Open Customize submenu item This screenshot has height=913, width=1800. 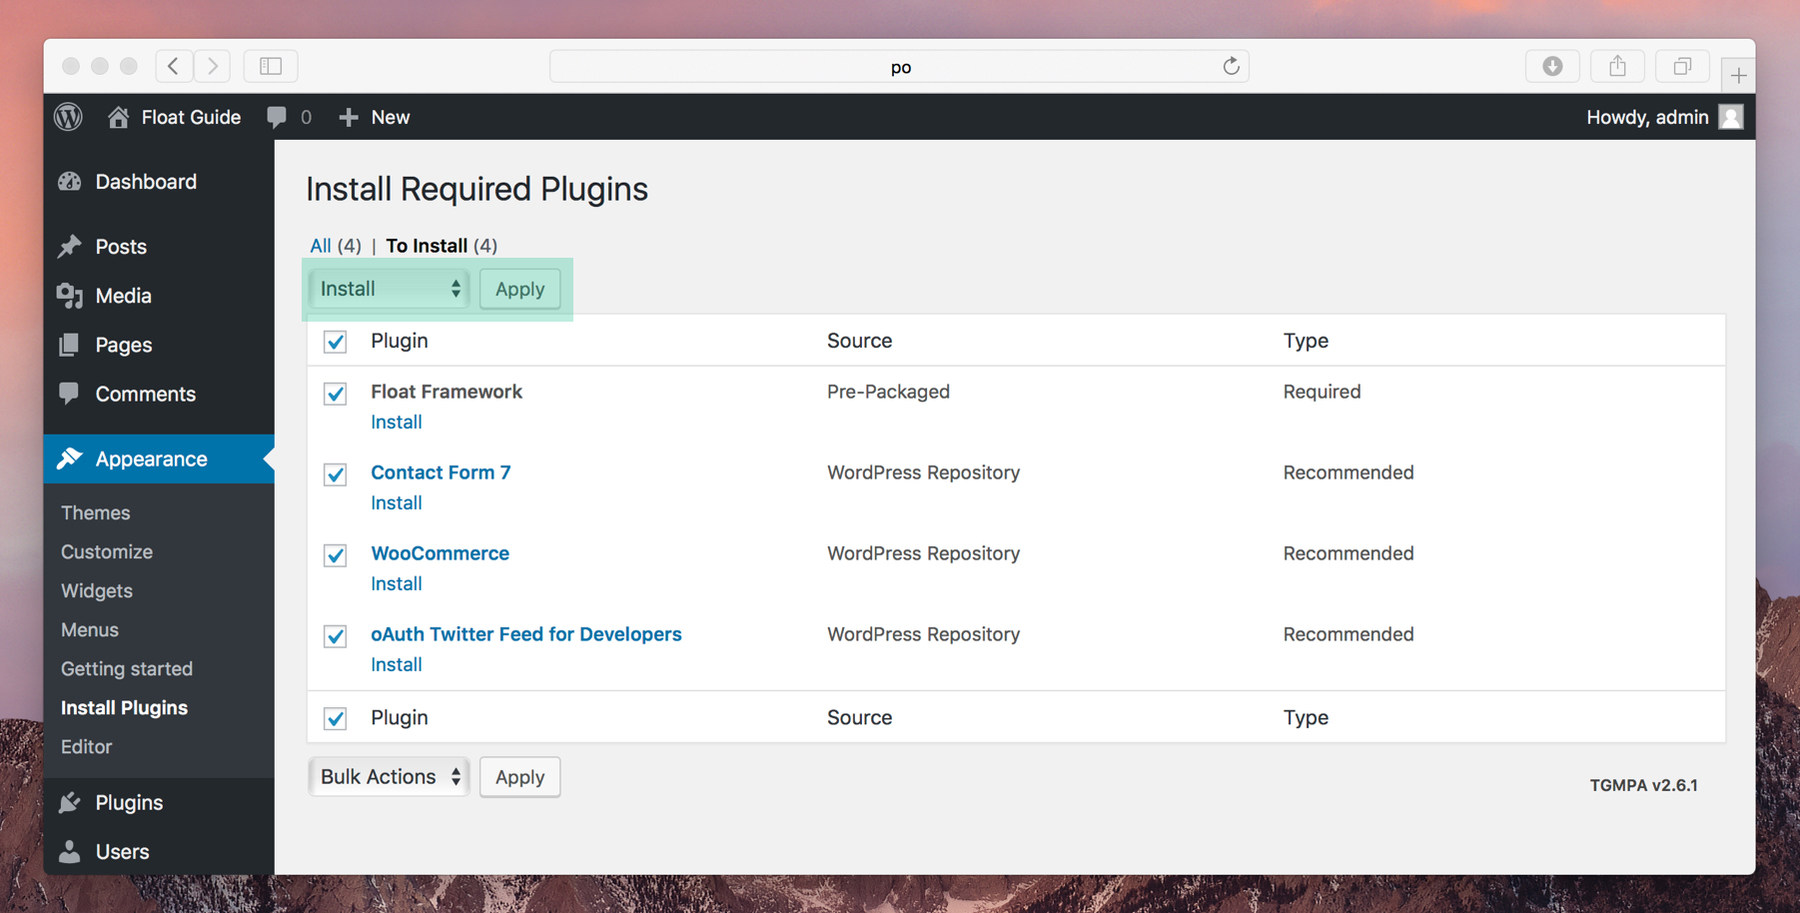107,552
